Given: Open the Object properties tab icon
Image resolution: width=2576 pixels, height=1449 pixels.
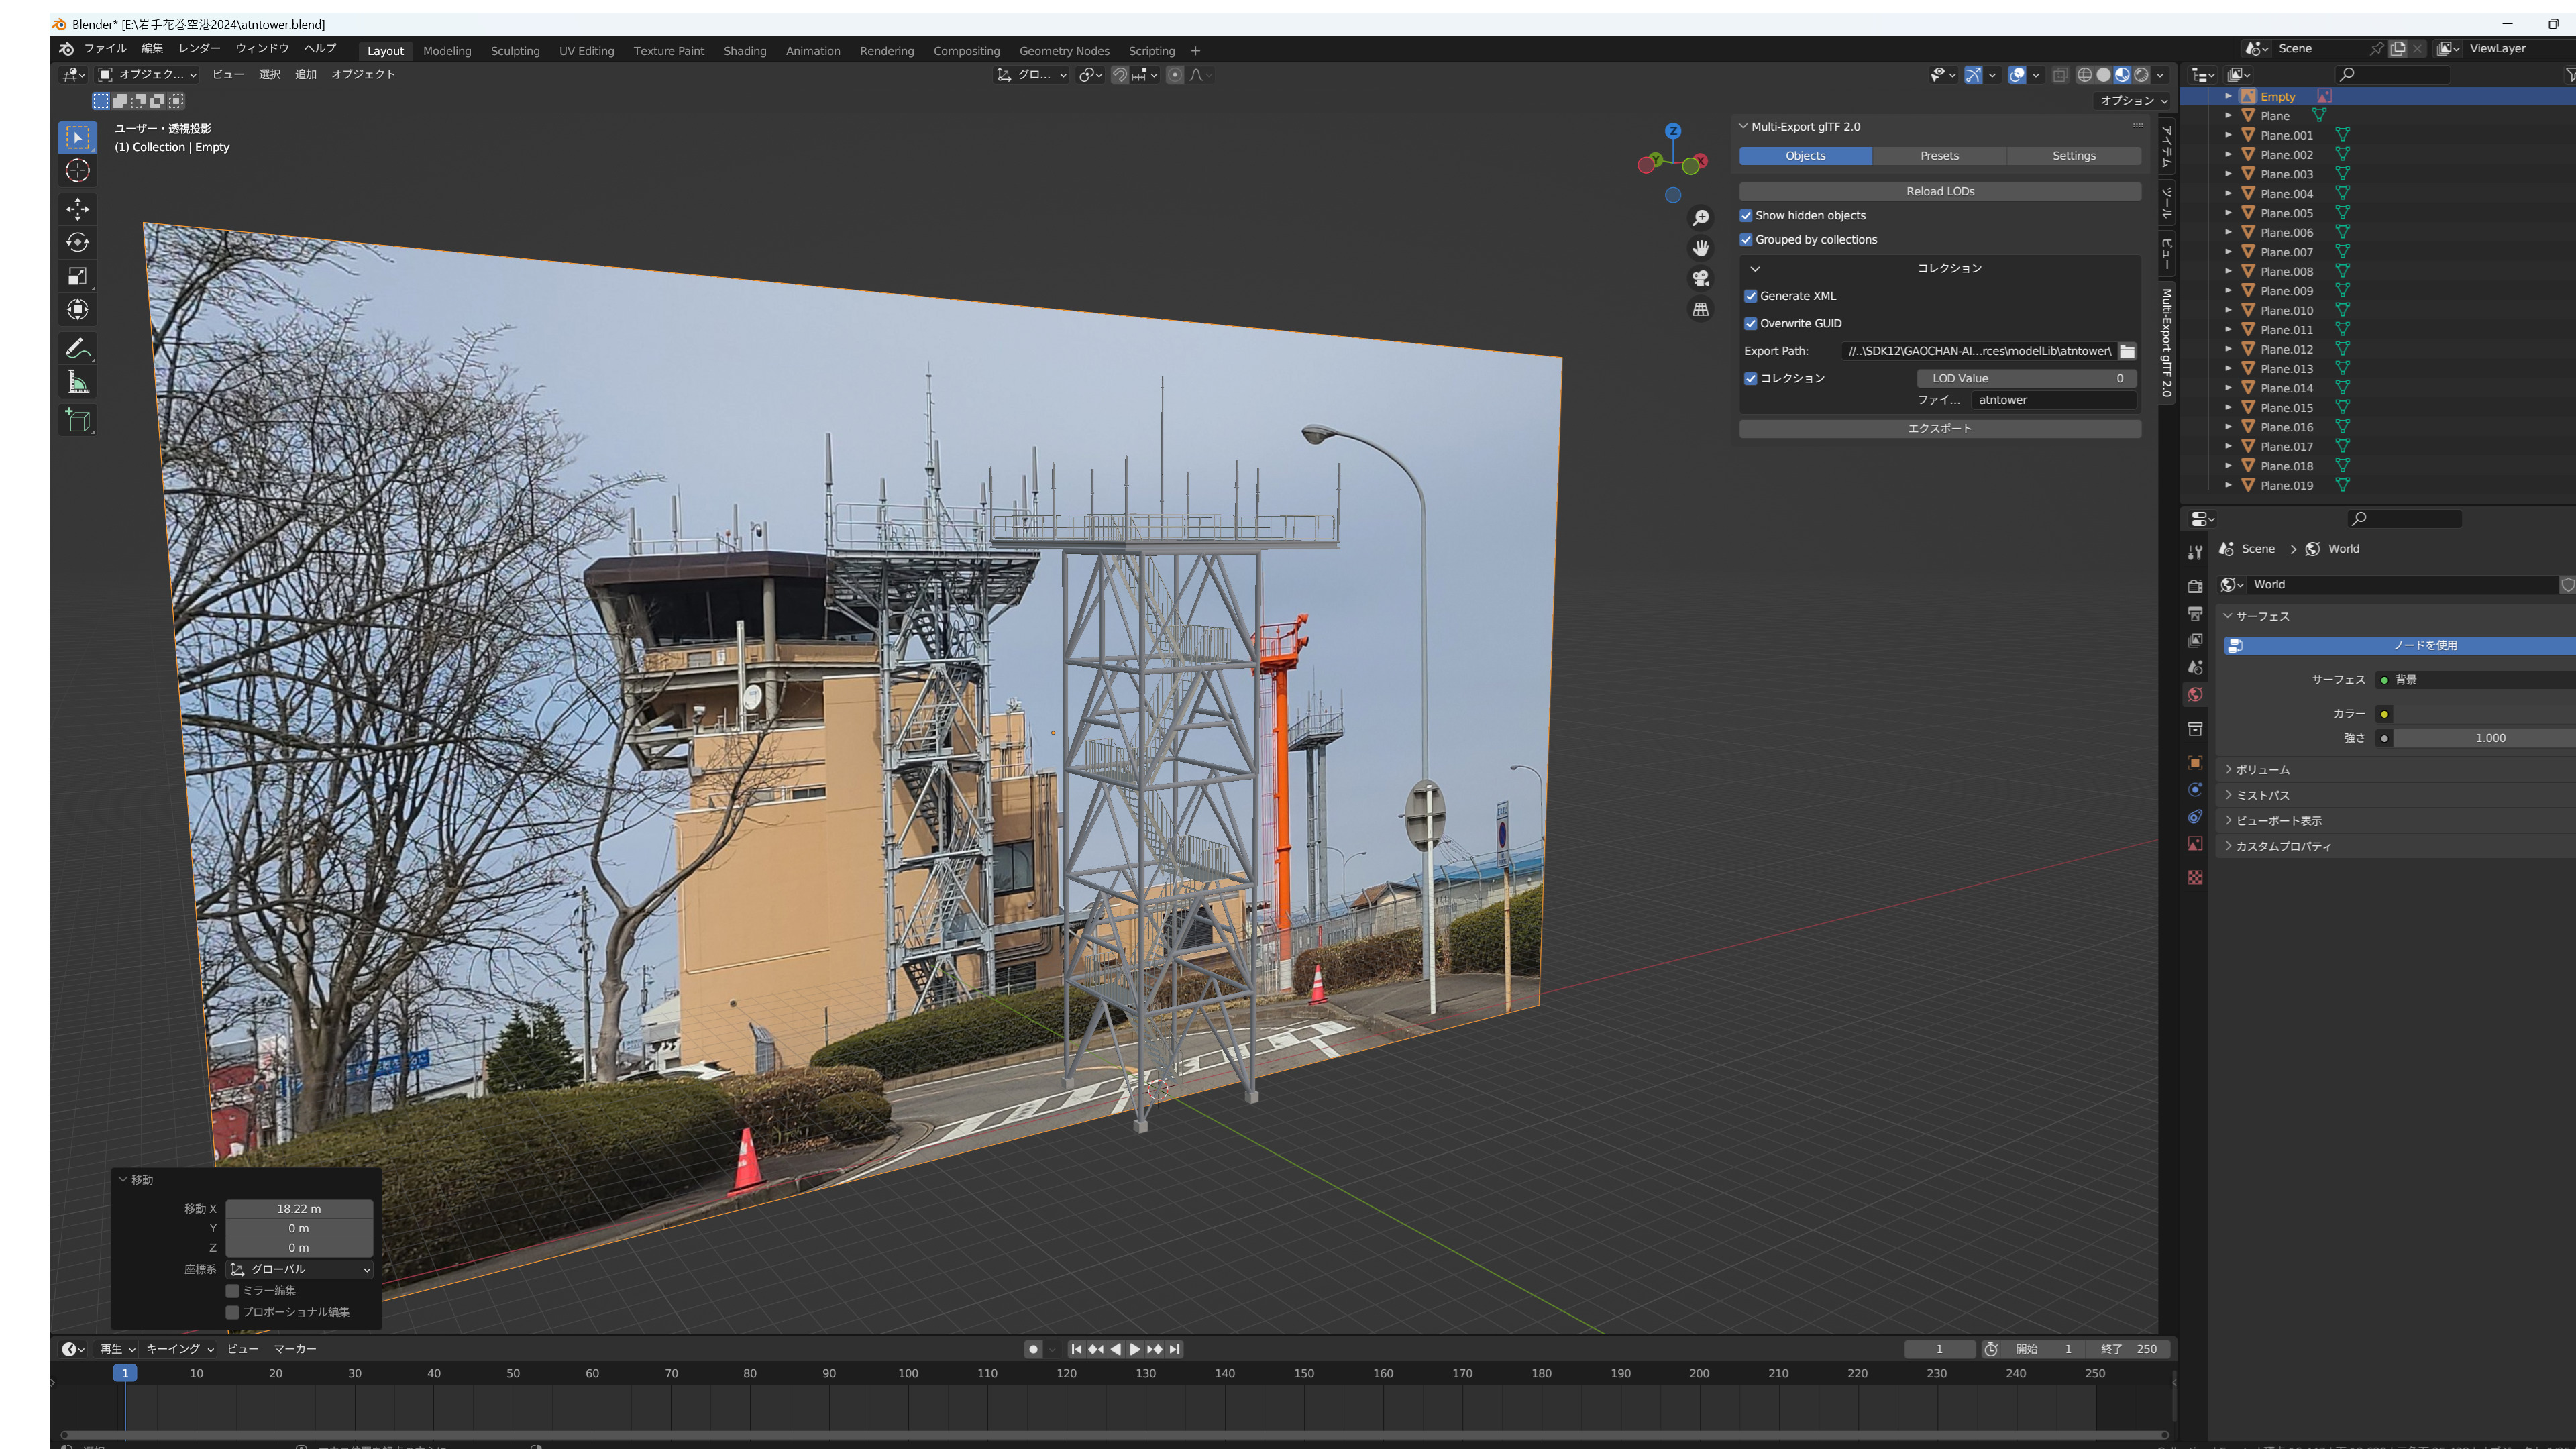Looking at the screenshot, I should pos(2195,762).
